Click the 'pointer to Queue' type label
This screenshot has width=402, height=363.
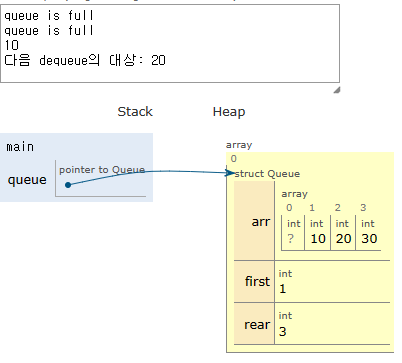tap(102, 170)
